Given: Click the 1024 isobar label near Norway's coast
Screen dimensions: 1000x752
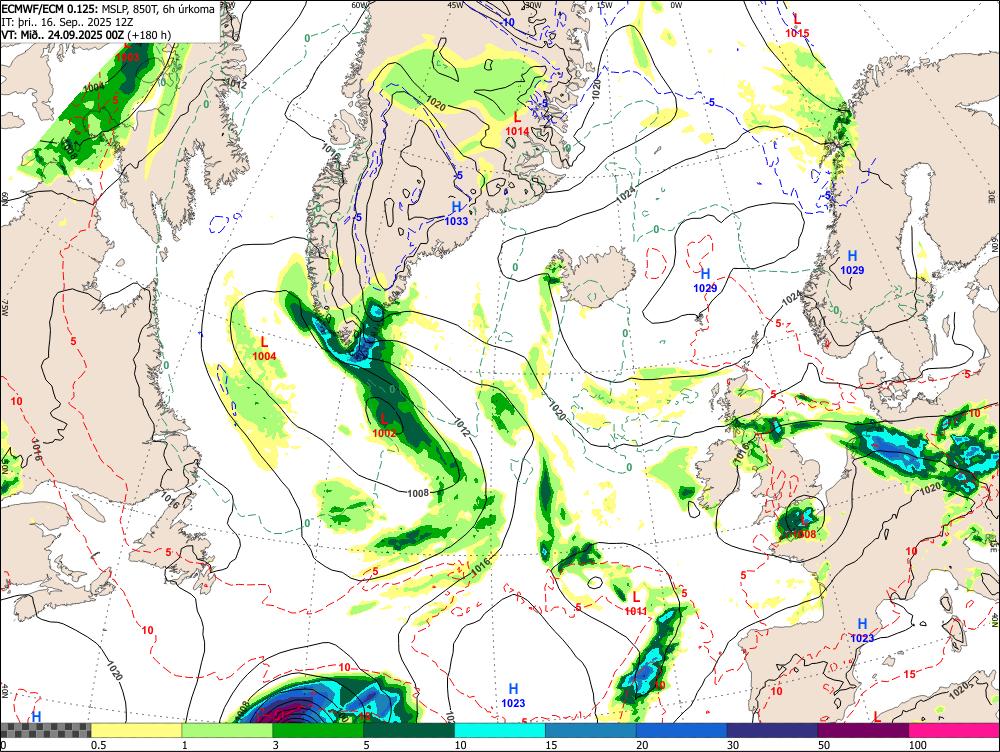Looking at the screenshot, I should (x=791, y=297).
